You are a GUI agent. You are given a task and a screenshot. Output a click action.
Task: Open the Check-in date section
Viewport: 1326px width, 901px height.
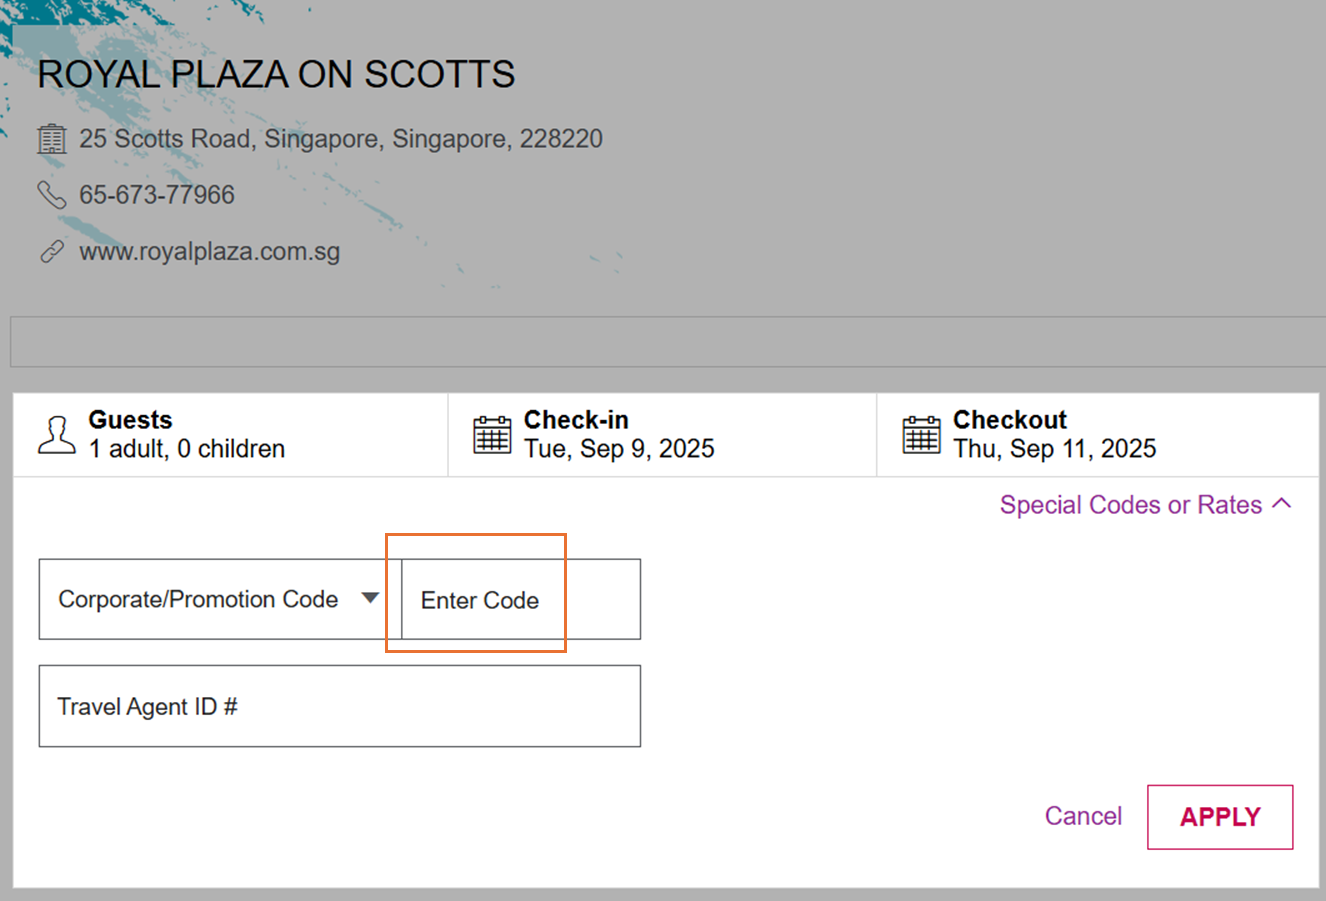pyautogui.click(x=663, y=435)
